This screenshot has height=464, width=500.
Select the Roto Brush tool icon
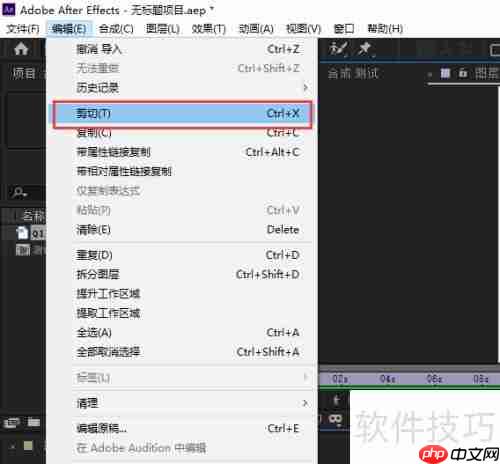(x=338, y=49)
